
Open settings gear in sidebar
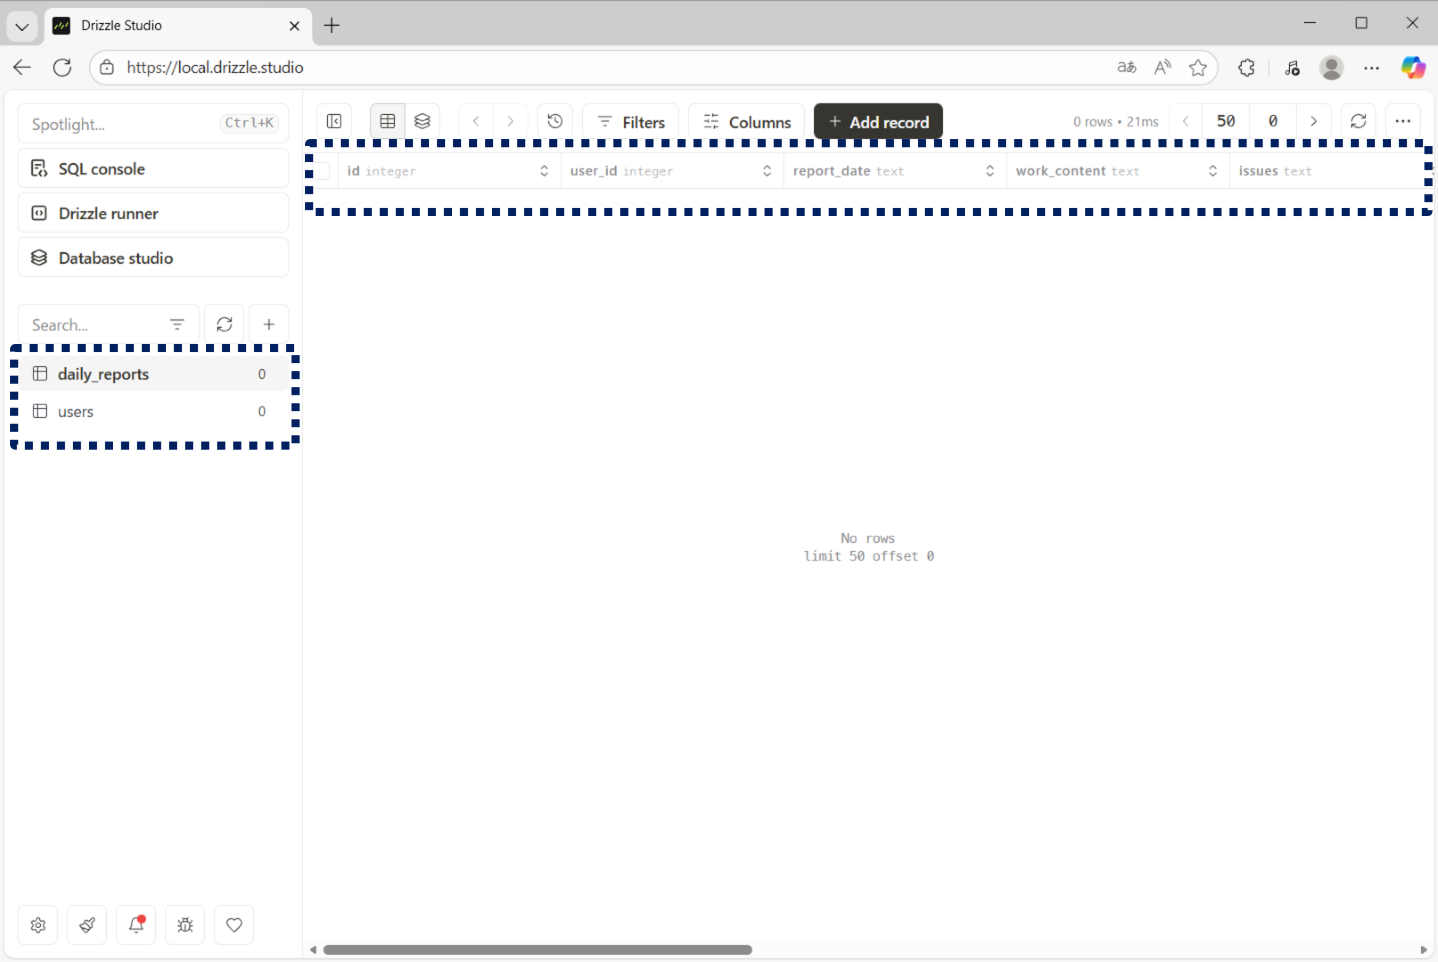pyautogui.click(x=38, y=925)
